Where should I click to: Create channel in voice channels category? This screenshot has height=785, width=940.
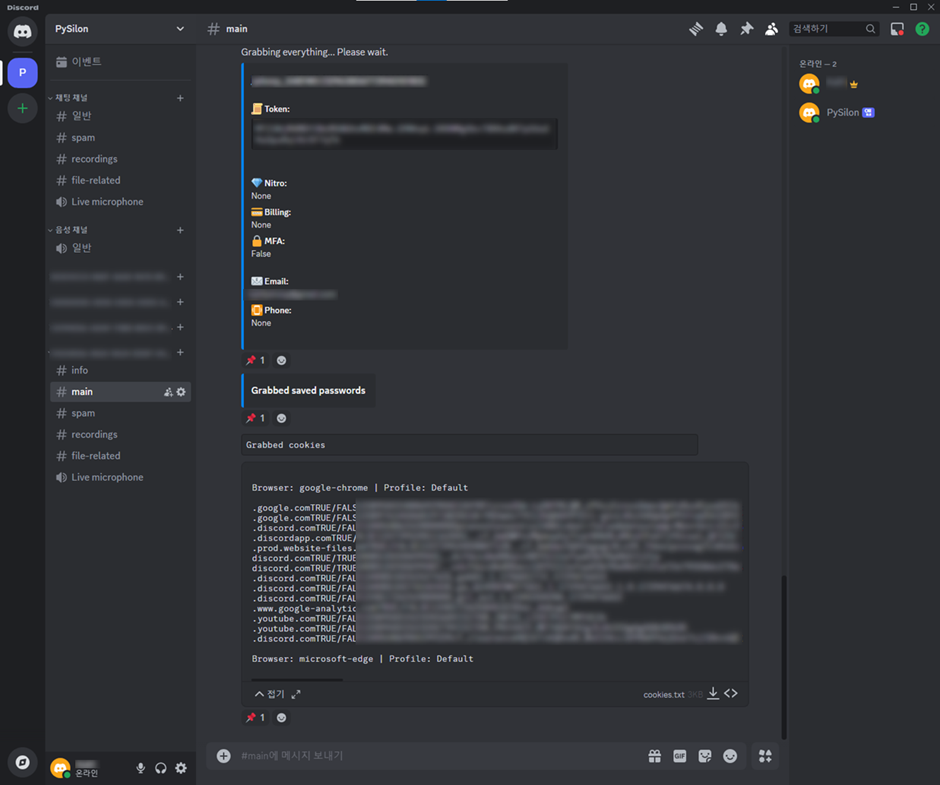[x=180, y=230]
